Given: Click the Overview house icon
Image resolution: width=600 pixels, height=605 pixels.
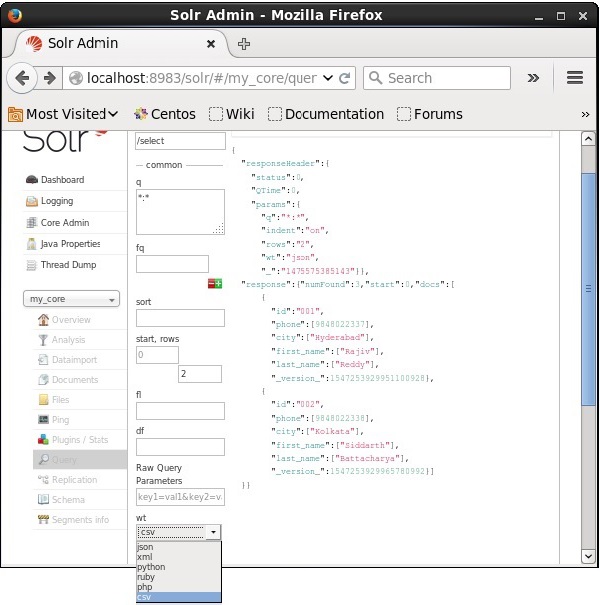Looking at the screenshot, I should pyautogui.click(x=43, y=319).
